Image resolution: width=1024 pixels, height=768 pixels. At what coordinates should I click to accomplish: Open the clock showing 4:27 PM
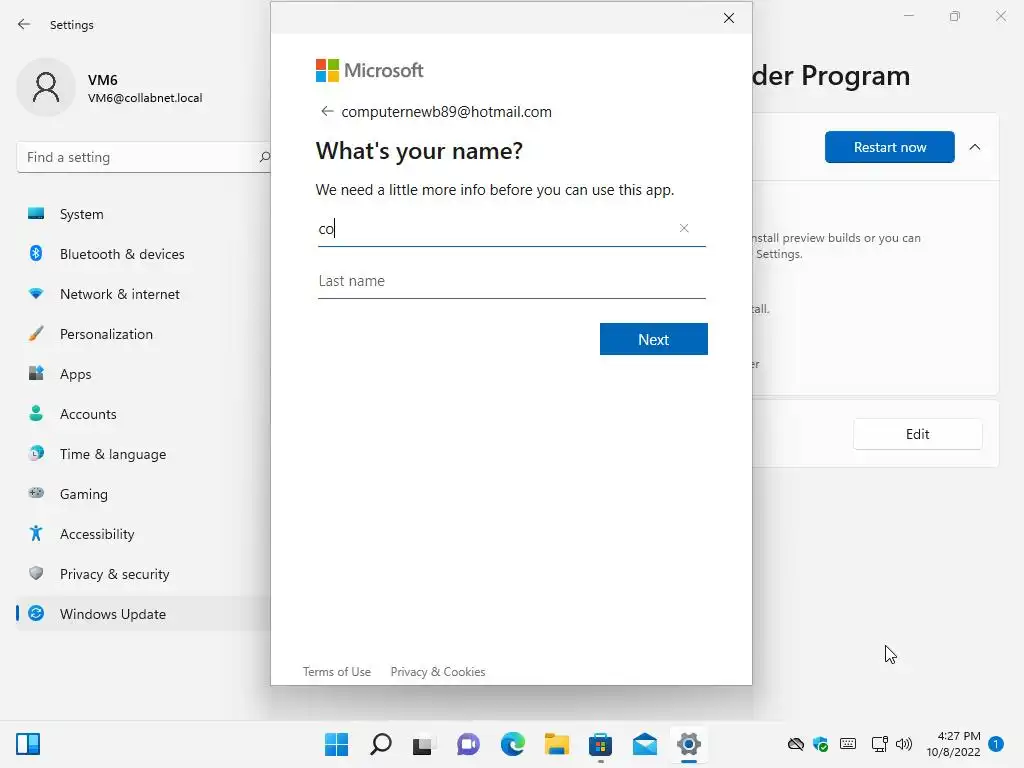953,744
